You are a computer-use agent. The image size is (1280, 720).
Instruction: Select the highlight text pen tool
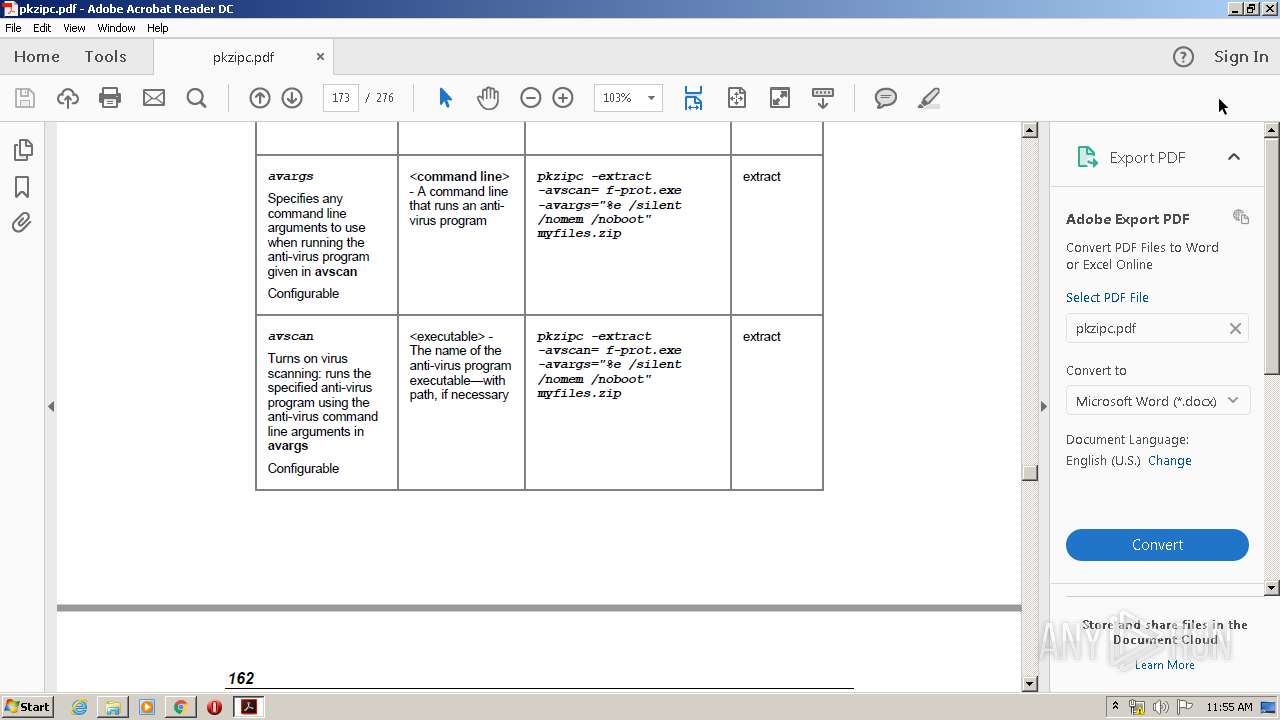coord(929,98)
